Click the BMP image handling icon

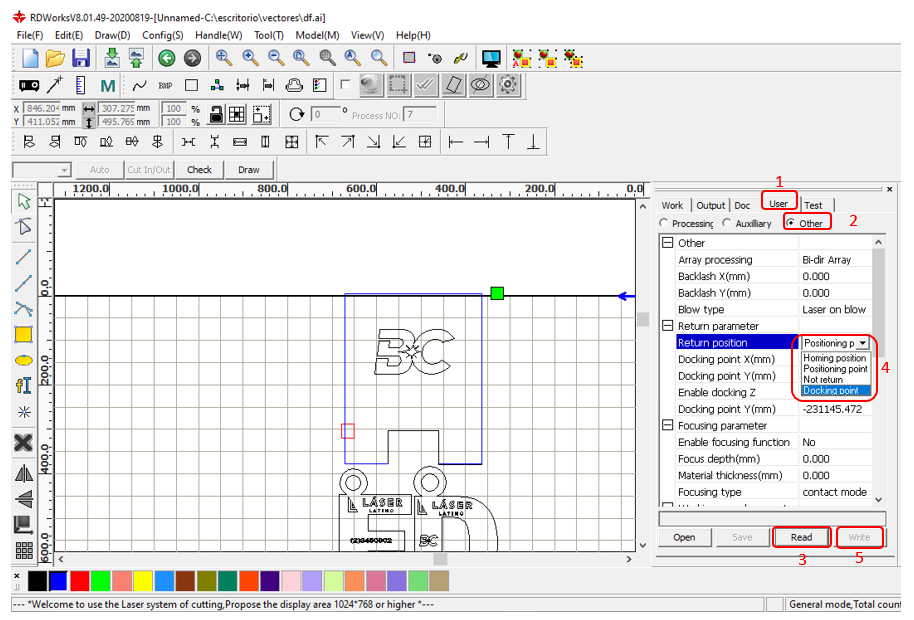pyautogui.click(x=165, y=86)
